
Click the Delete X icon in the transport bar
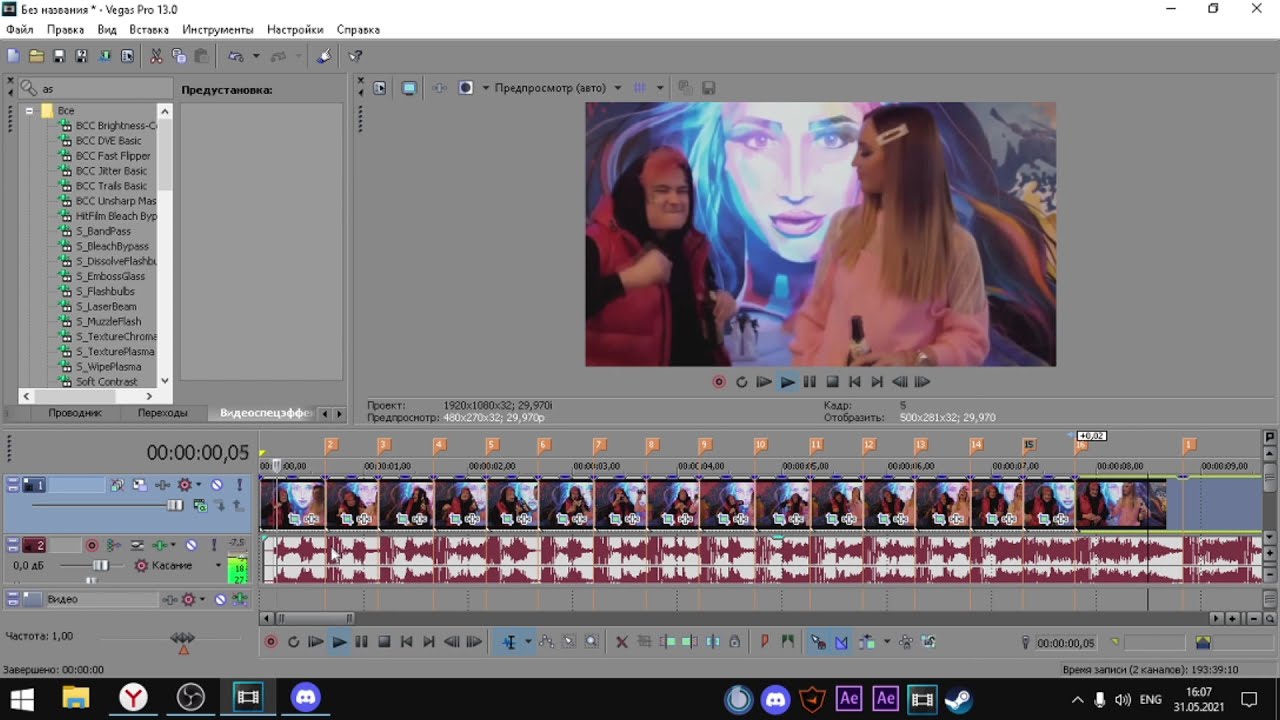pos(621,642)
